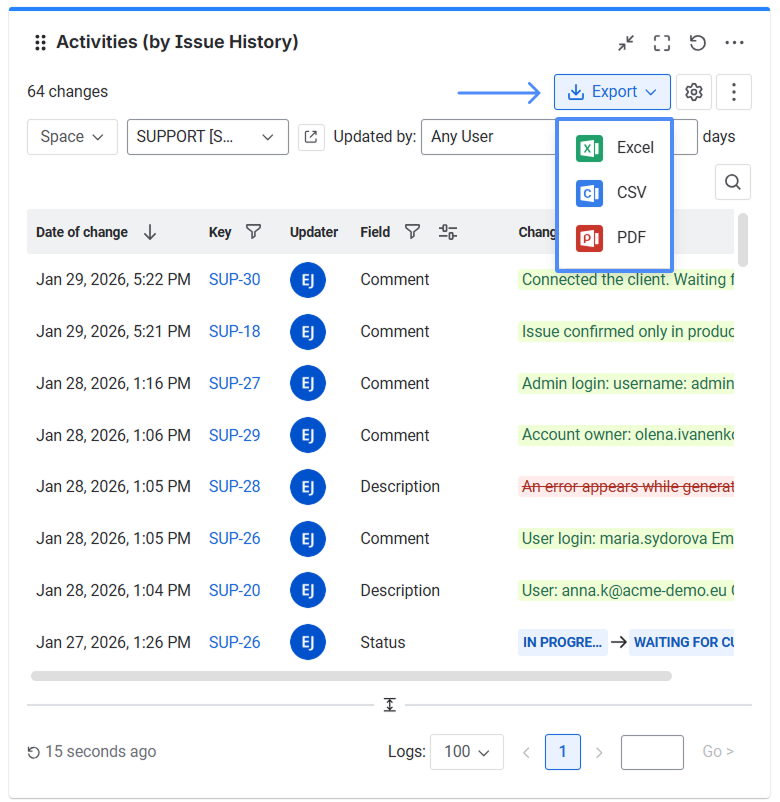The width and height of the screenshot is (780, 802).
Task: Open issue SUP-30 link
Action: tap(235, 280)
